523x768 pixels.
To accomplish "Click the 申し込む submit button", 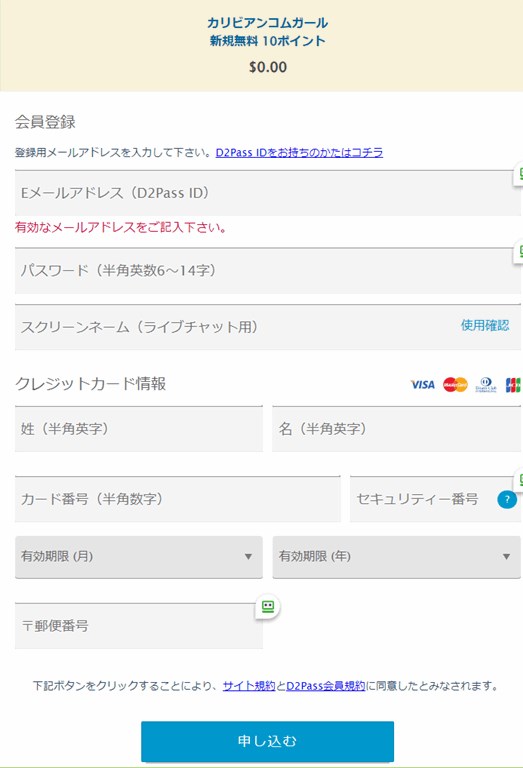I will [x=267, y=741].
